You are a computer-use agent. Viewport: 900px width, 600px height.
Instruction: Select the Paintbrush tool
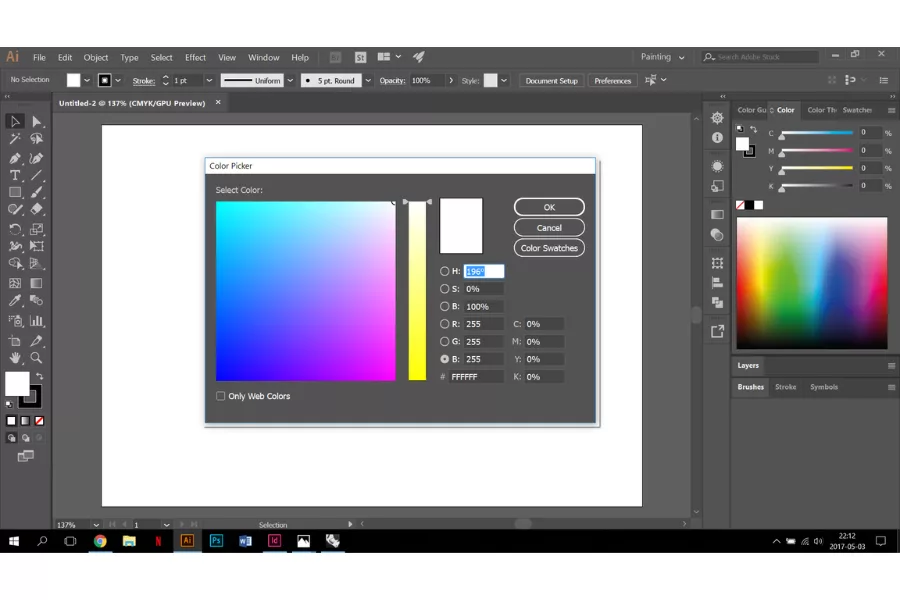point(37,192)
